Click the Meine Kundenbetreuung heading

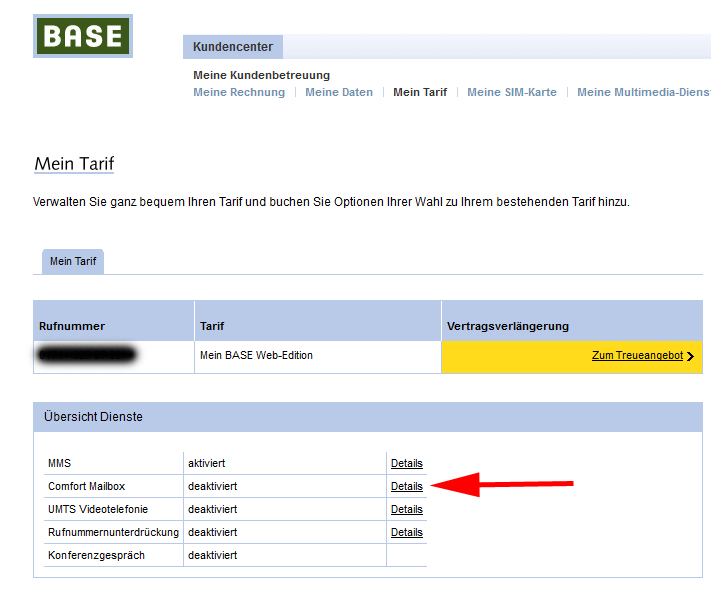point(262,75)
